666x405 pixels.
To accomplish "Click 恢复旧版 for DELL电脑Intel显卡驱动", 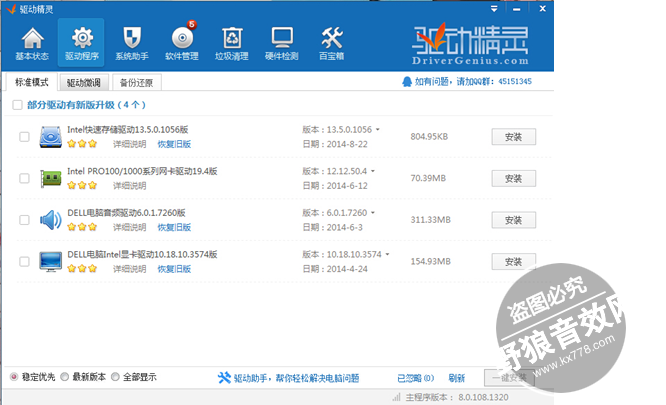I will pos(174,269).
